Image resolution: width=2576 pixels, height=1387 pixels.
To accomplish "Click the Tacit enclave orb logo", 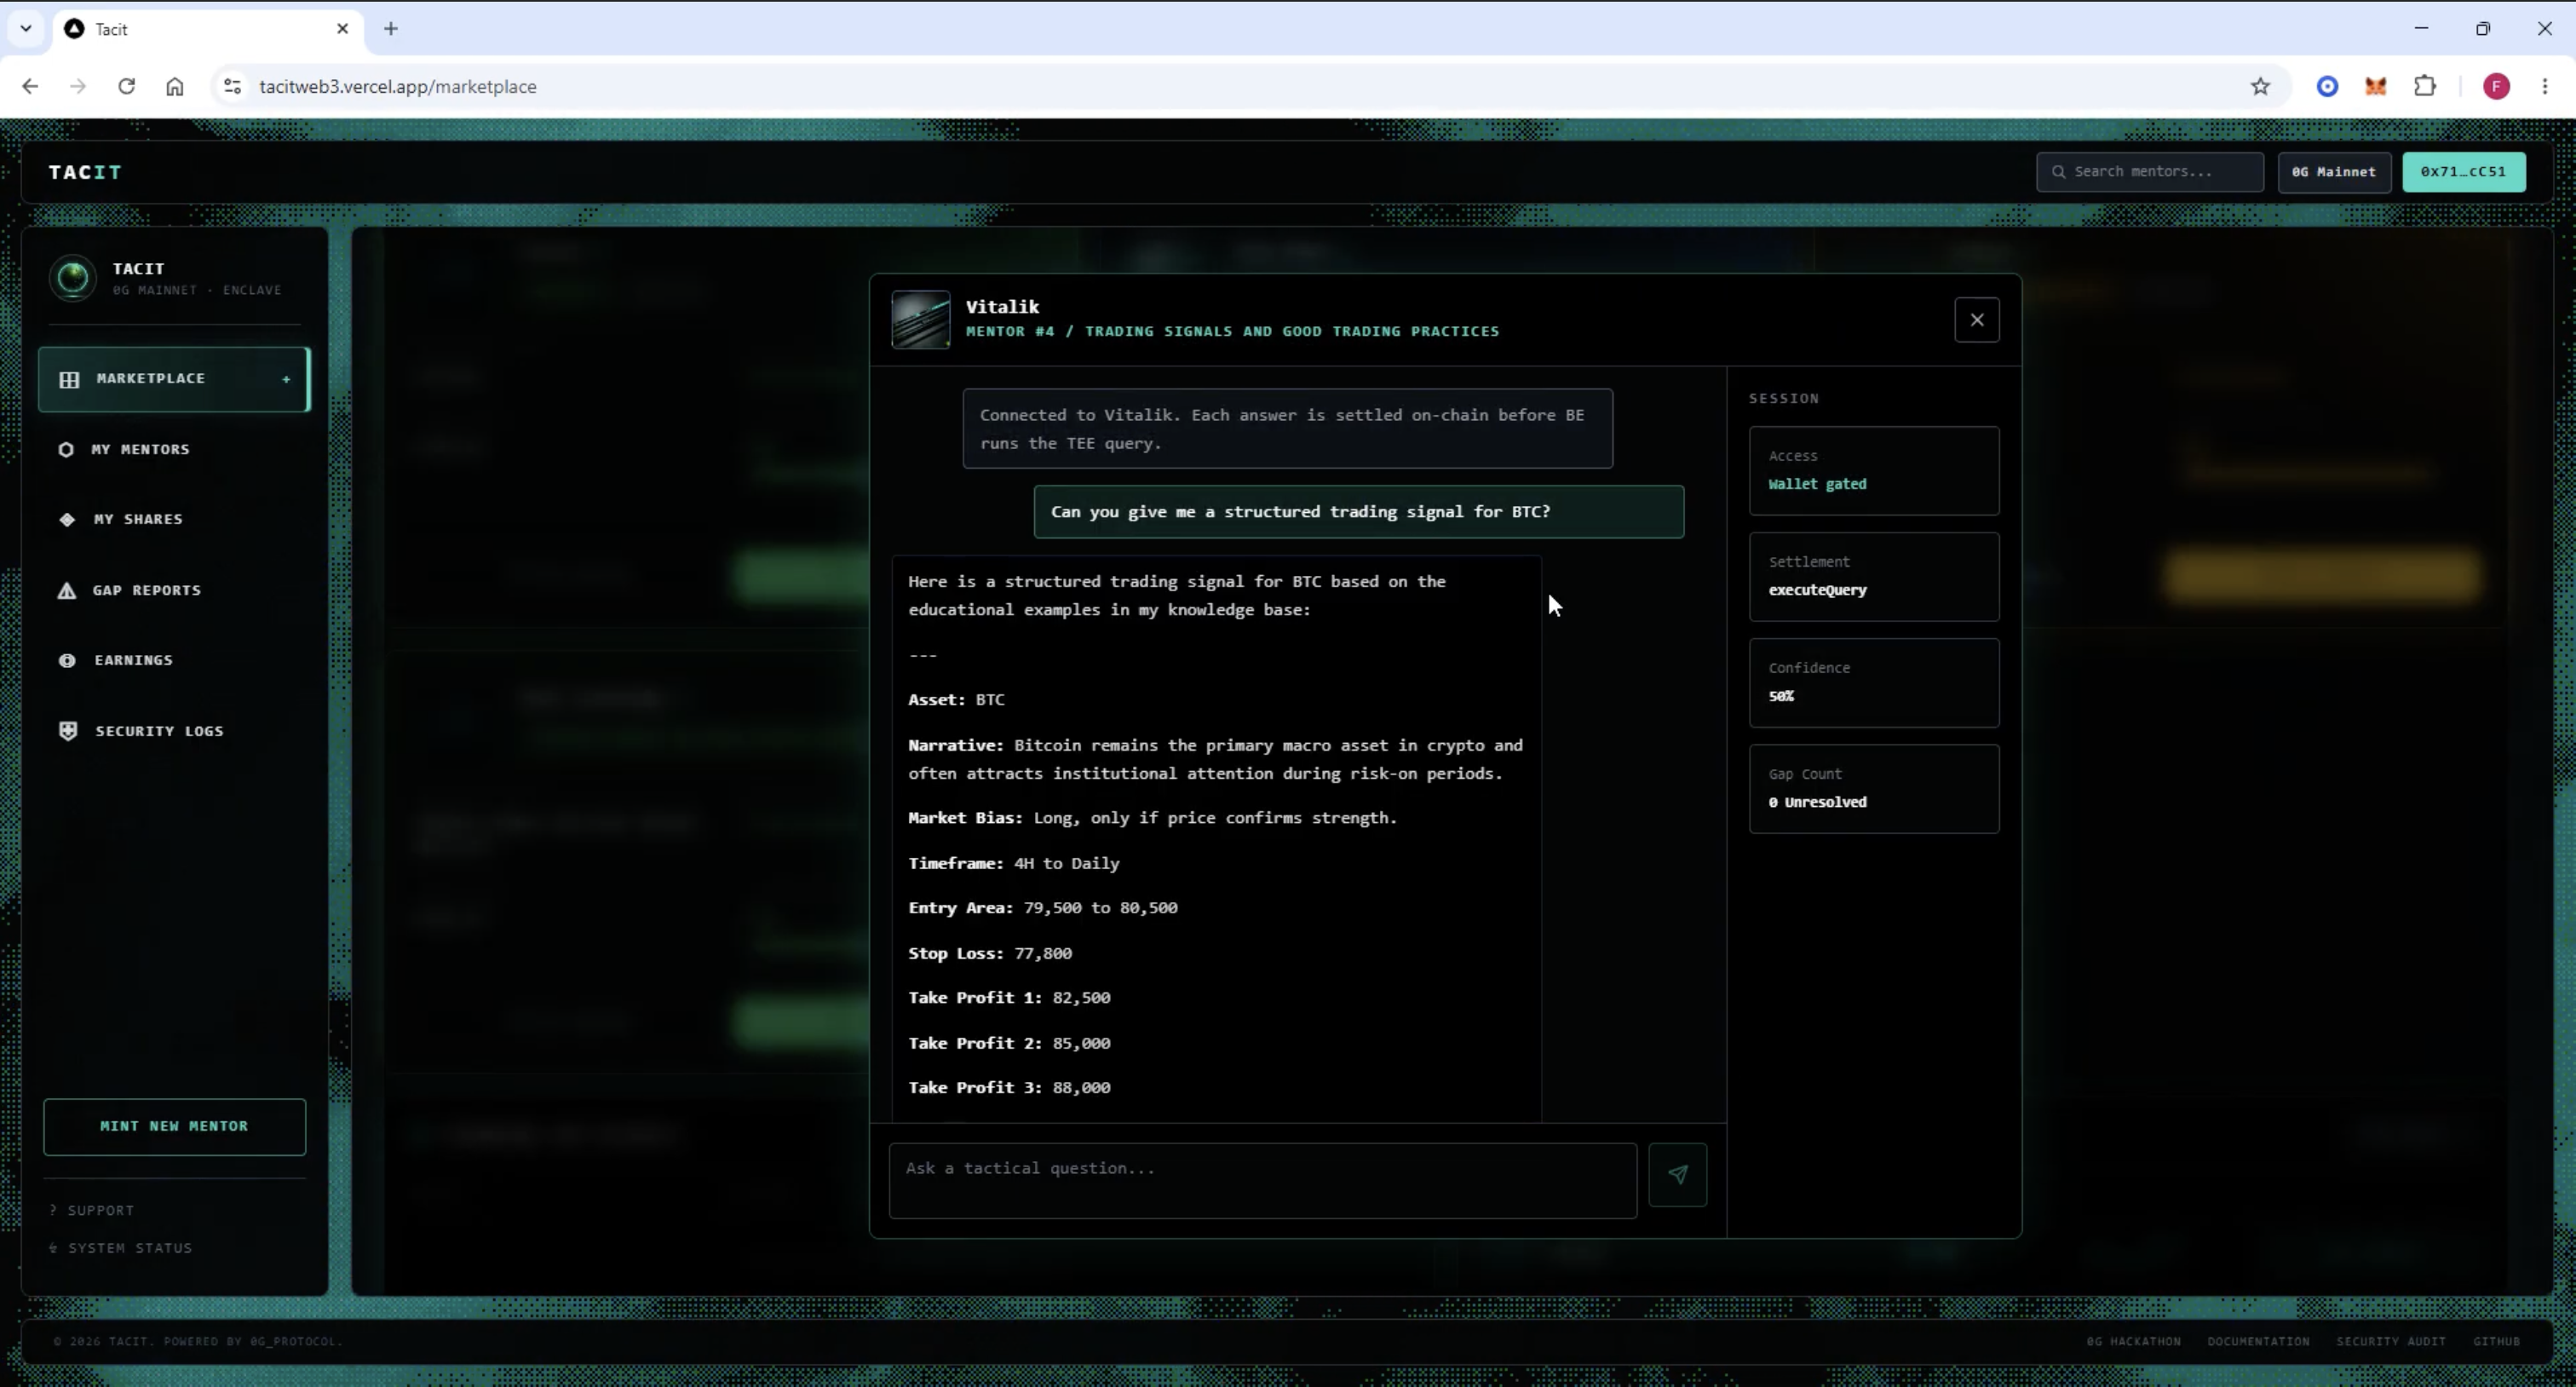I will (73, 278).
